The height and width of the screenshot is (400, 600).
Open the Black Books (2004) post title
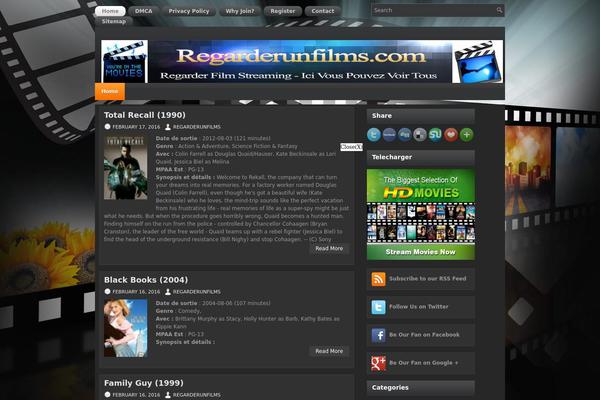pyautogui.click(x=146, y=280)
